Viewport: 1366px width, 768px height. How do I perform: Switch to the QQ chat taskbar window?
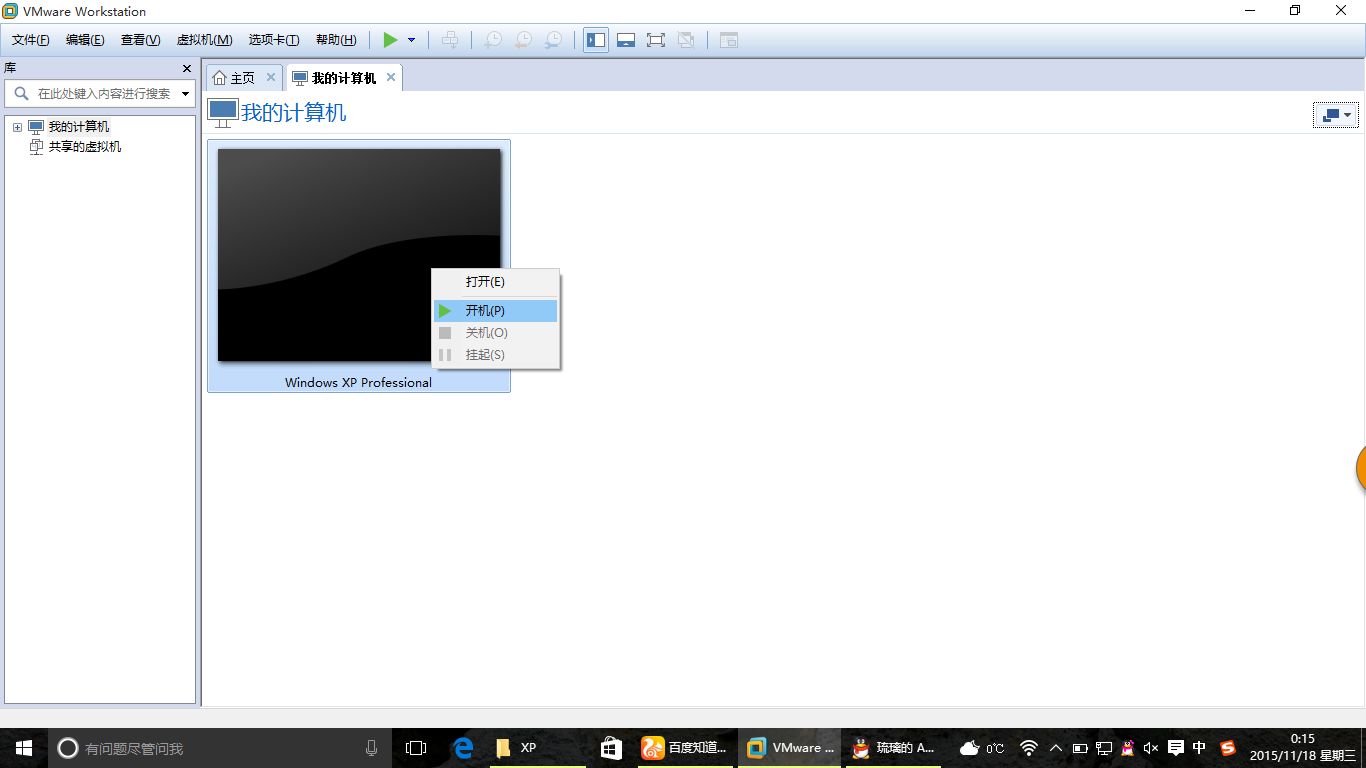point(895,748)
